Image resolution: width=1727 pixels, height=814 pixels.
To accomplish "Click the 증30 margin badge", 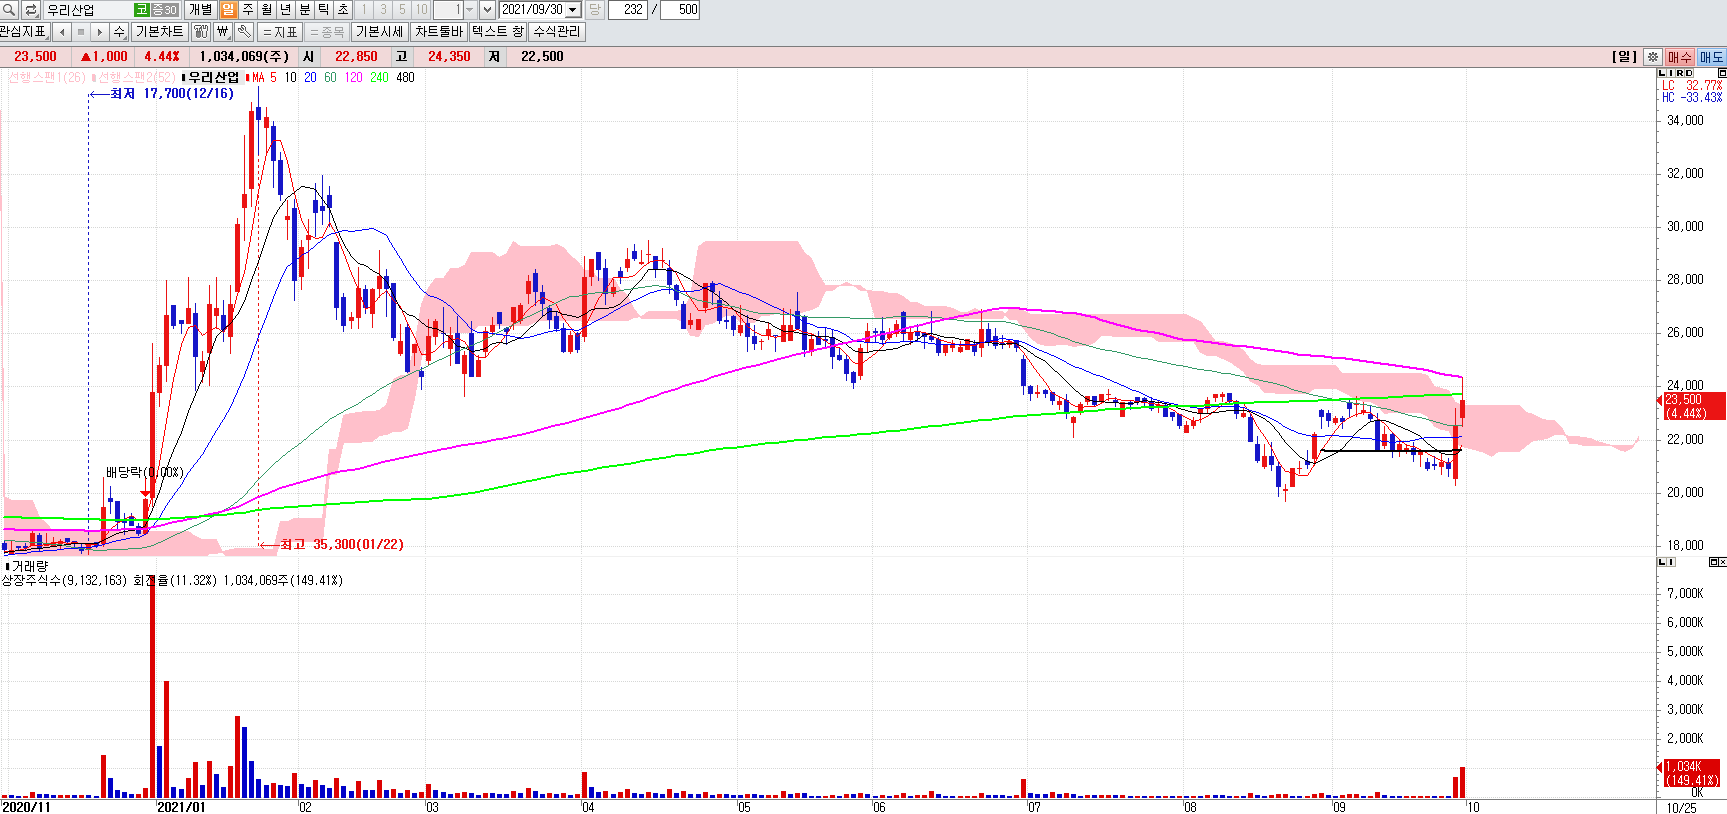I will click(x=164, y=10).
